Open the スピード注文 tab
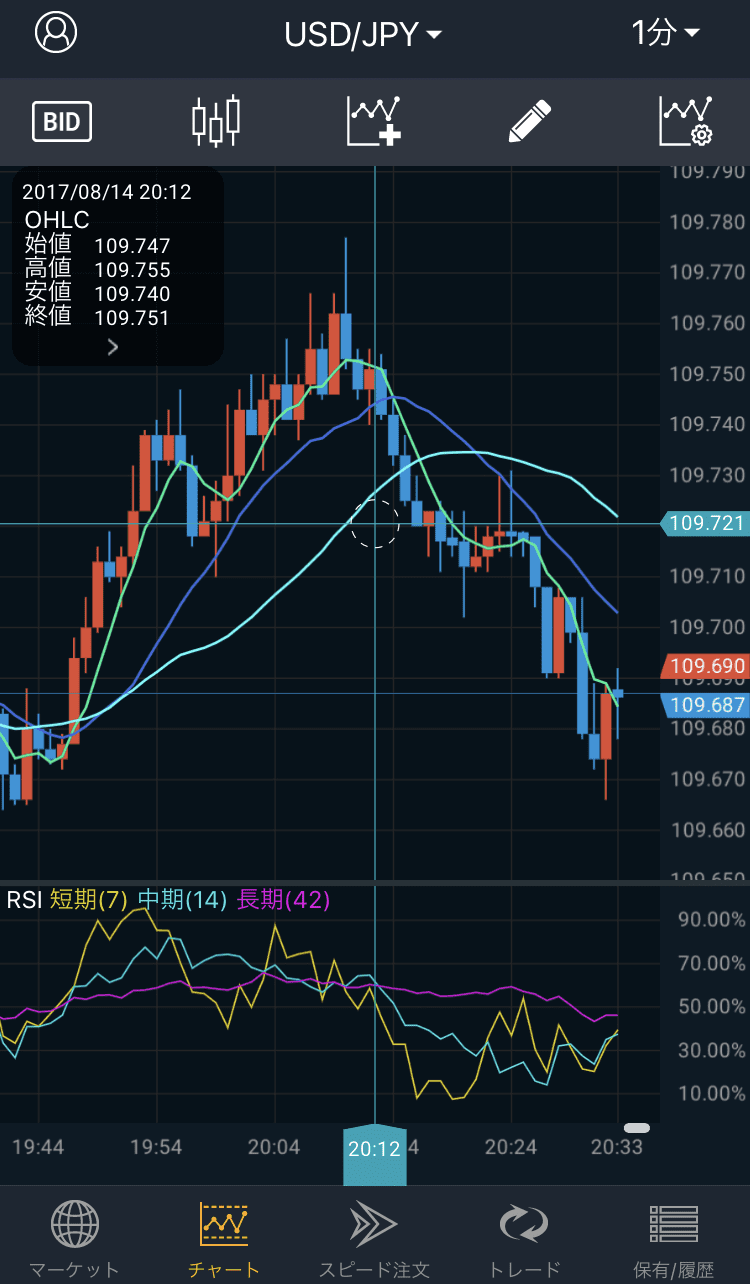This screenshot has width=750, height=1284. 374,1240
